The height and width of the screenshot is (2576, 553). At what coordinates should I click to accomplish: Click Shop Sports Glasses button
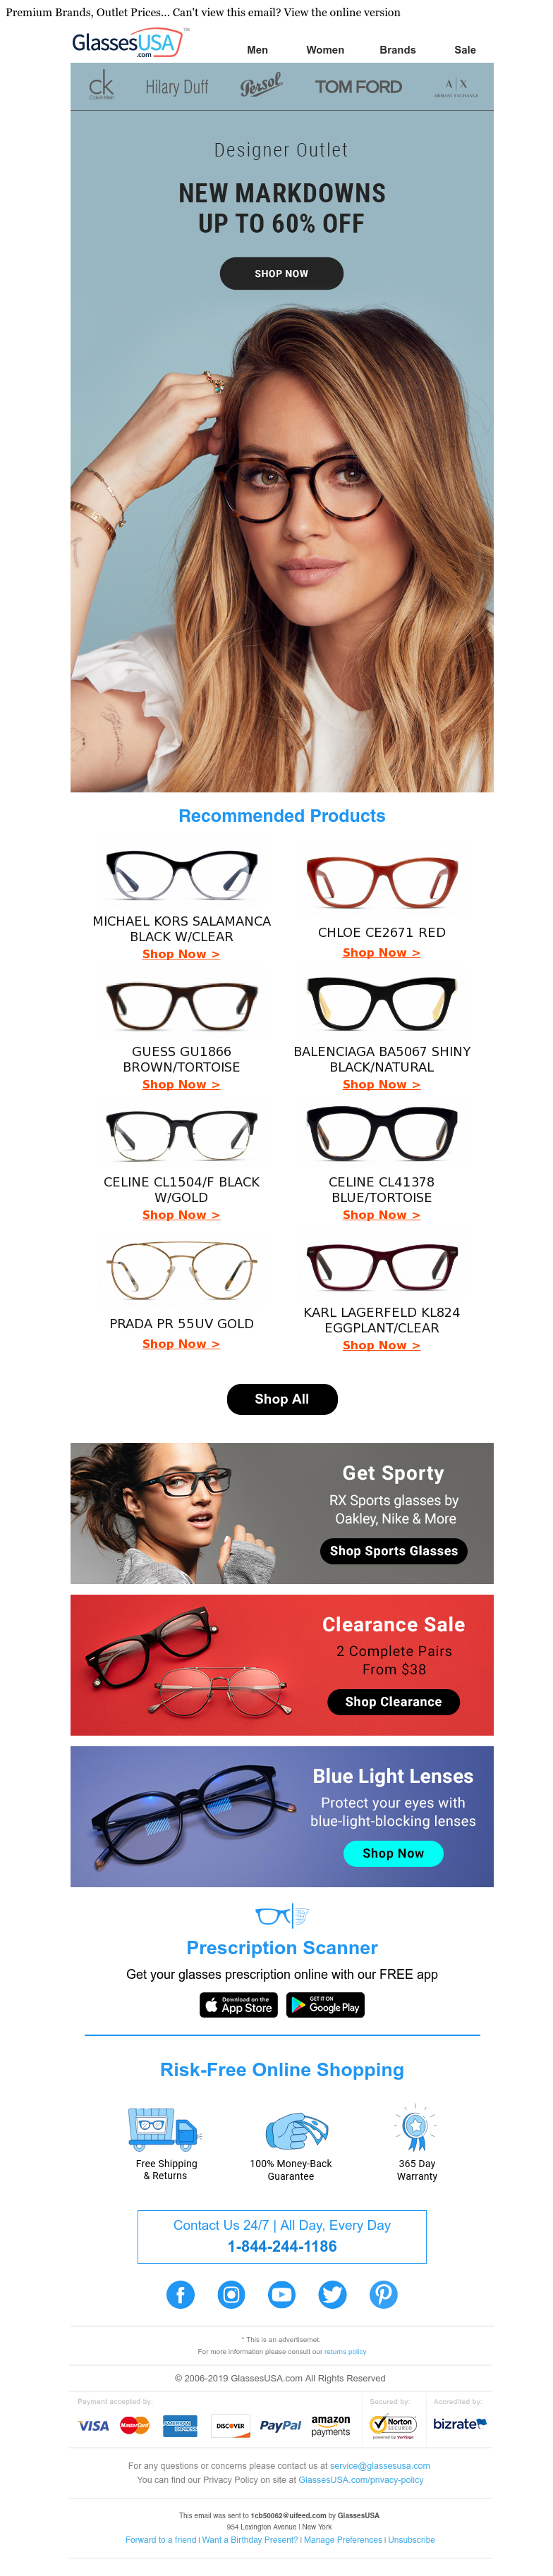394,1551
